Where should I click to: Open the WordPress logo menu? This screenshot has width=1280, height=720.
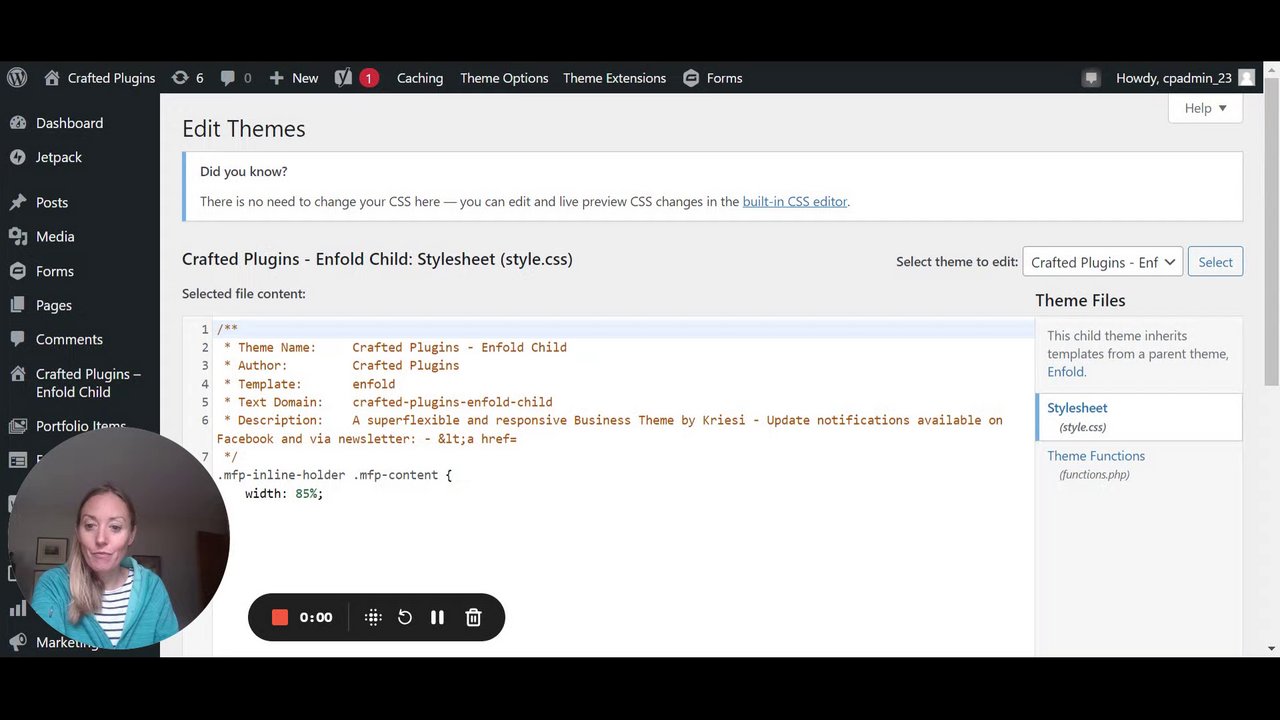click(x=17, y=78)
